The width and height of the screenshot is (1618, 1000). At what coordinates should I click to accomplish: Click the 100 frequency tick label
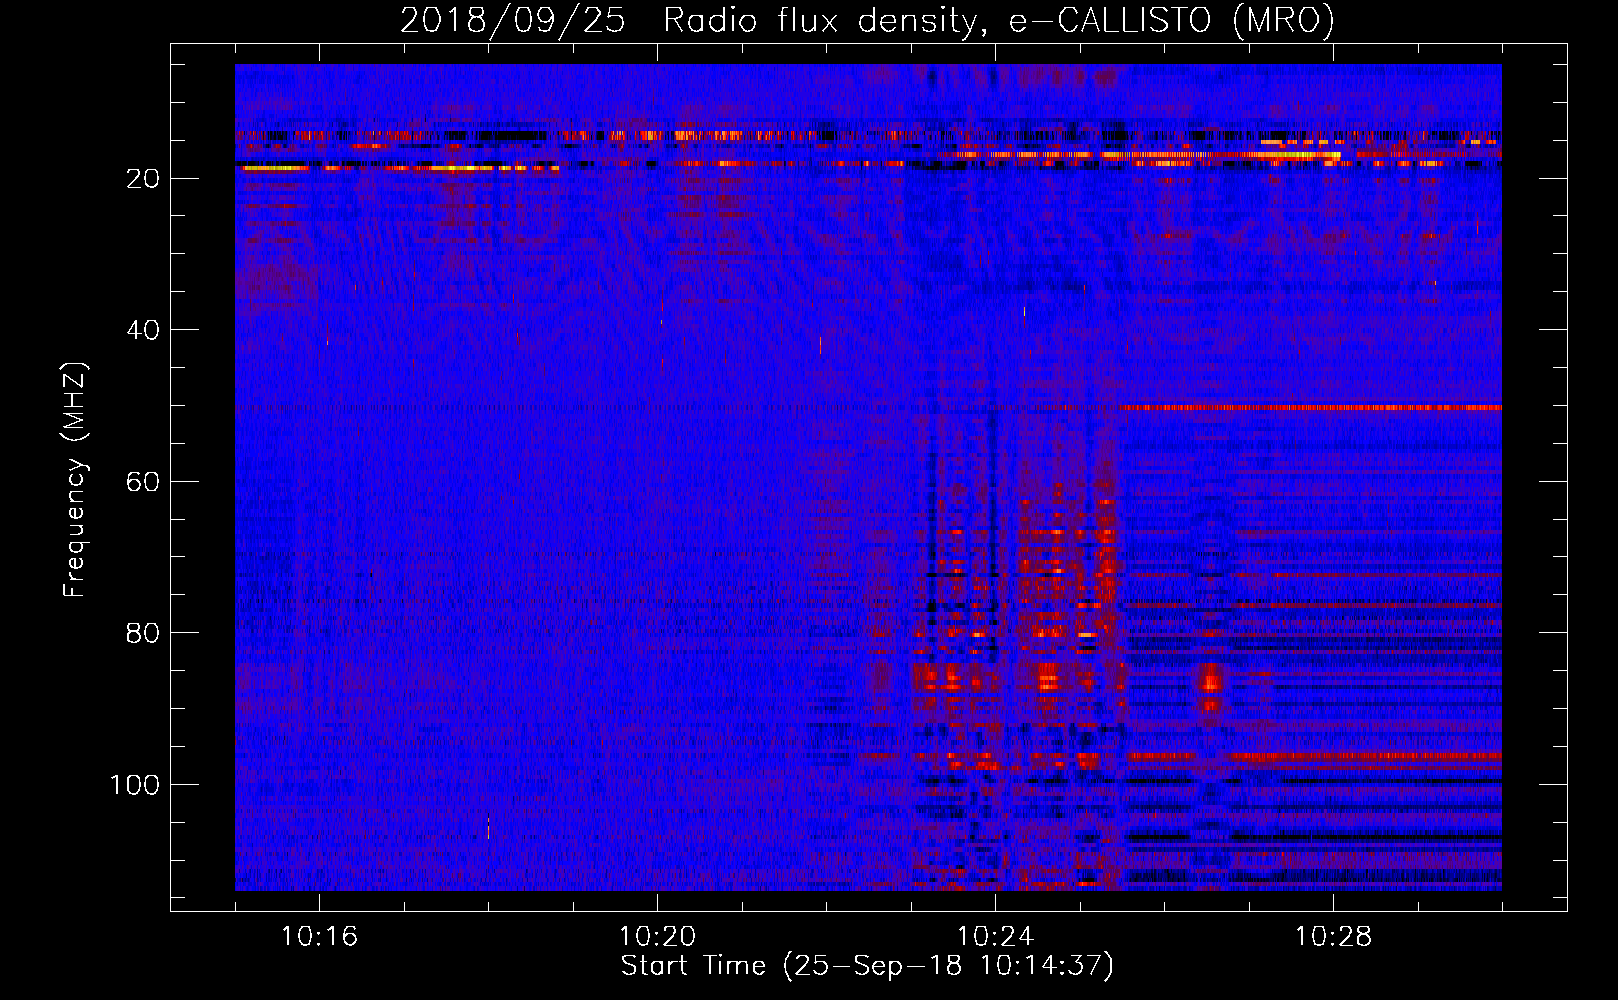pos(135,785)
